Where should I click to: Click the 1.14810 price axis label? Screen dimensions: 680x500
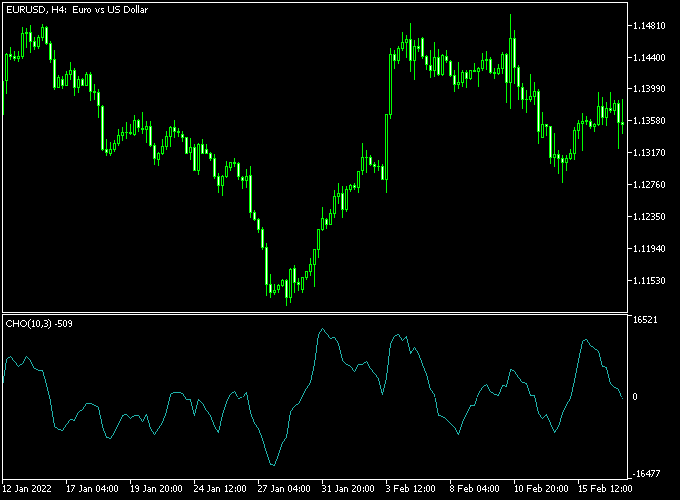649,25
